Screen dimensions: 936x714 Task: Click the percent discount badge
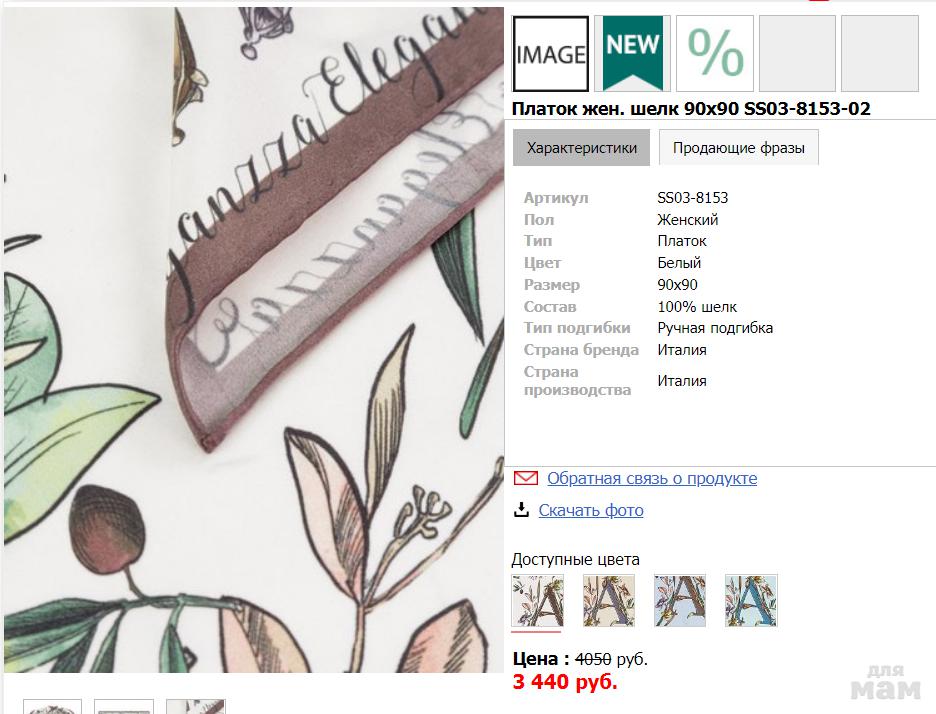(715, 54)
